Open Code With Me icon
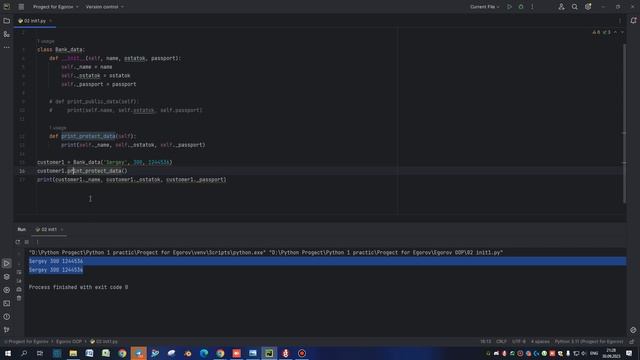640x360 pixels. [561, 7]
